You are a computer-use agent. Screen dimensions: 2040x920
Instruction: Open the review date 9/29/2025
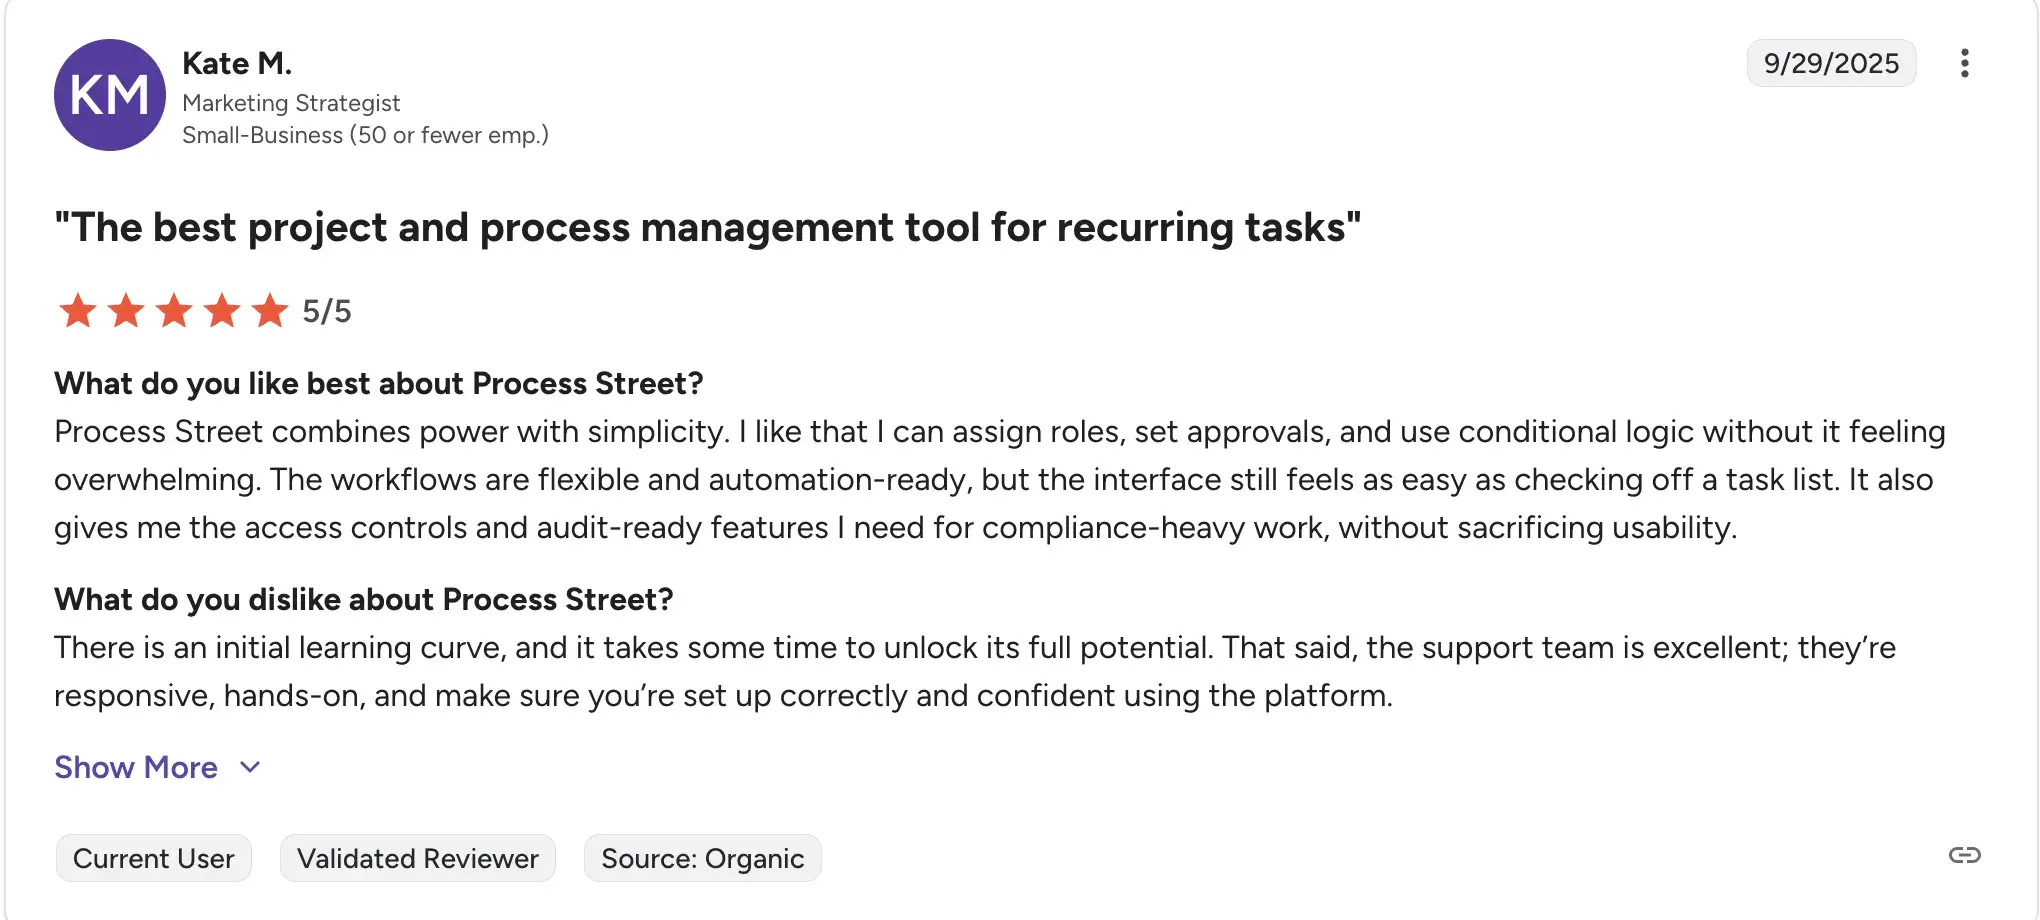(1831, 63)
